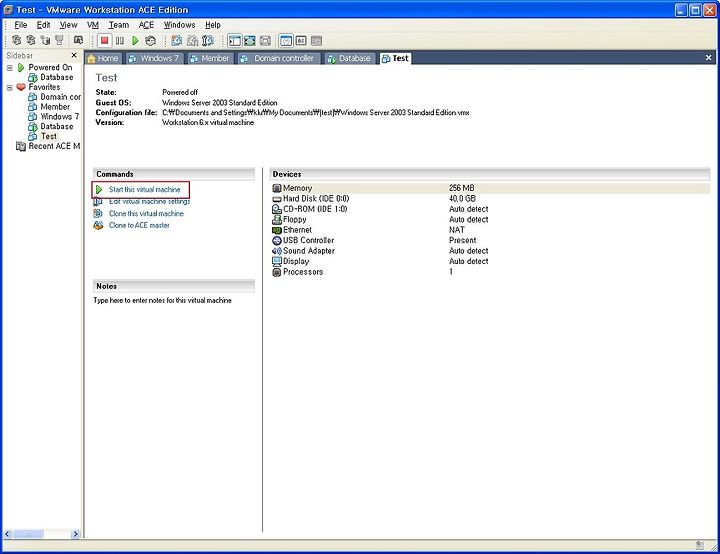Open the Edit menu
Viewport: 720px width, 554px height.
[44, 25]
